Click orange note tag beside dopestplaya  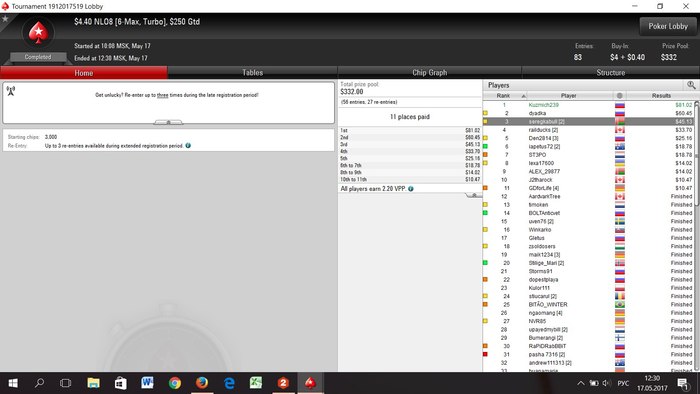click(x=485, y=279)
